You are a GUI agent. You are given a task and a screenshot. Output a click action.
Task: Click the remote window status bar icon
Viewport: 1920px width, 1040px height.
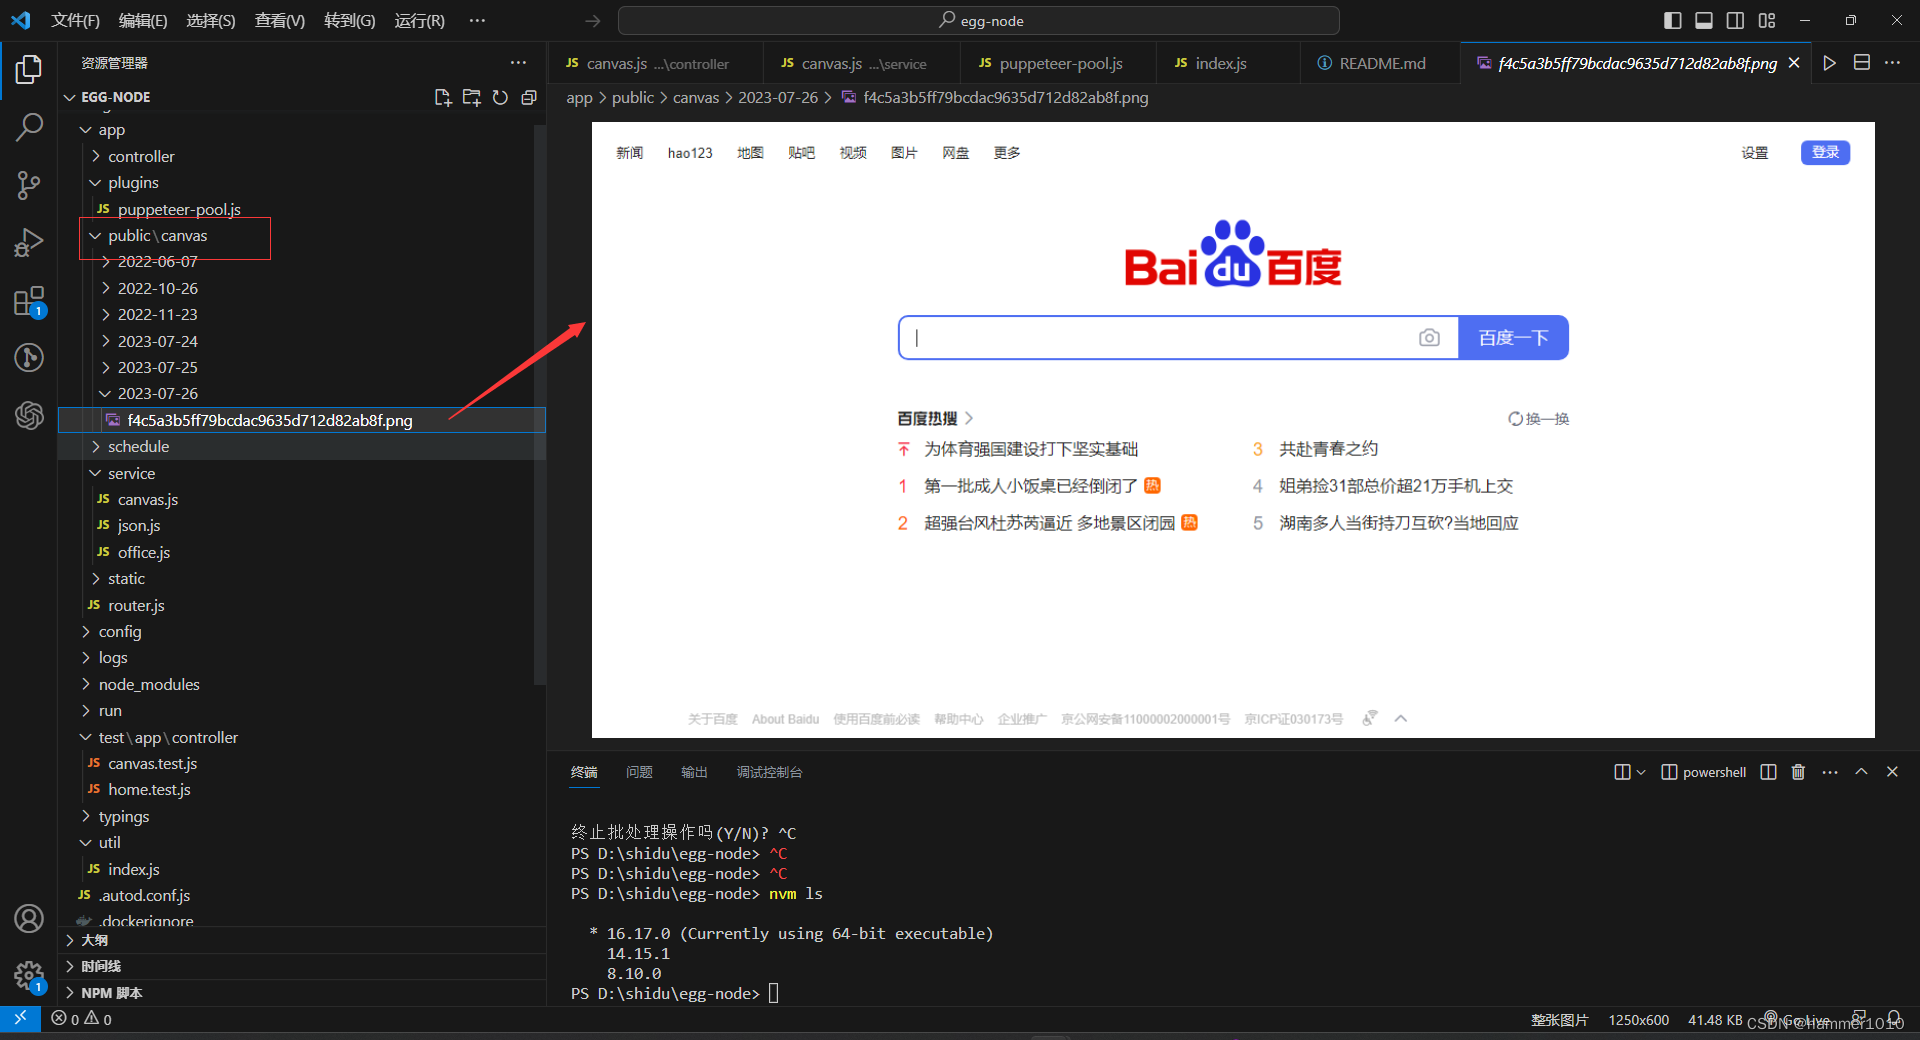tap(20, 1018)
